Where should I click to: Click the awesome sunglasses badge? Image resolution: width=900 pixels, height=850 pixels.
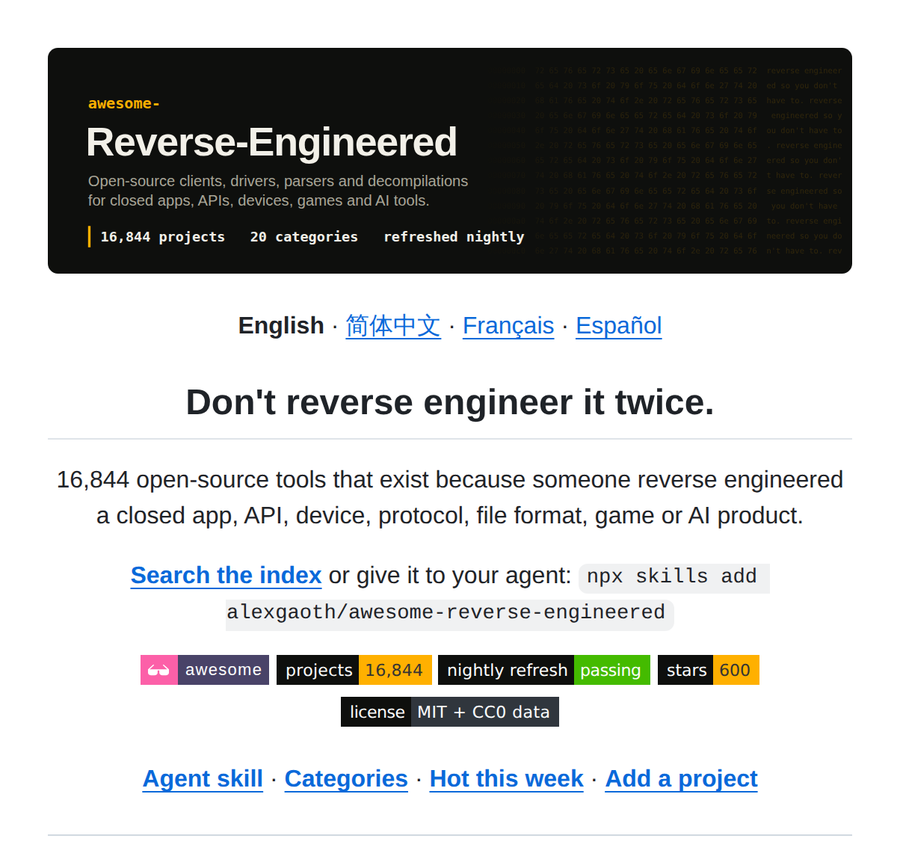(x=205, y=670)
